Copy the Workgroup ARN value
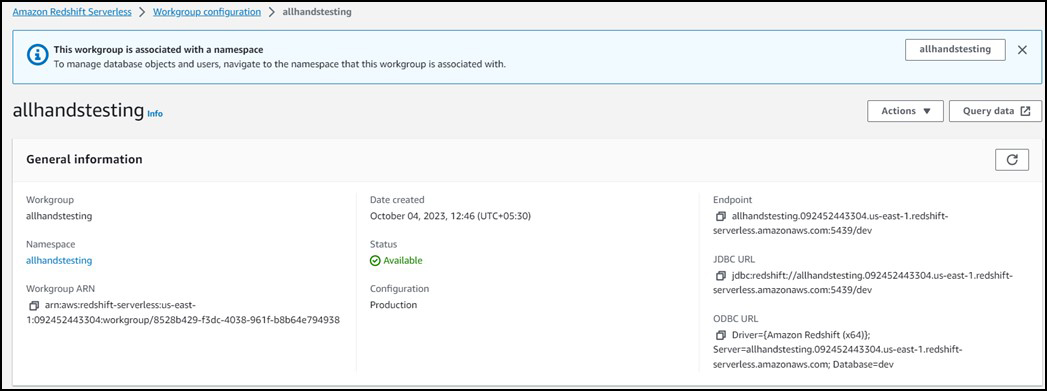The image size is (1047, 391). [x=34, y=306]
